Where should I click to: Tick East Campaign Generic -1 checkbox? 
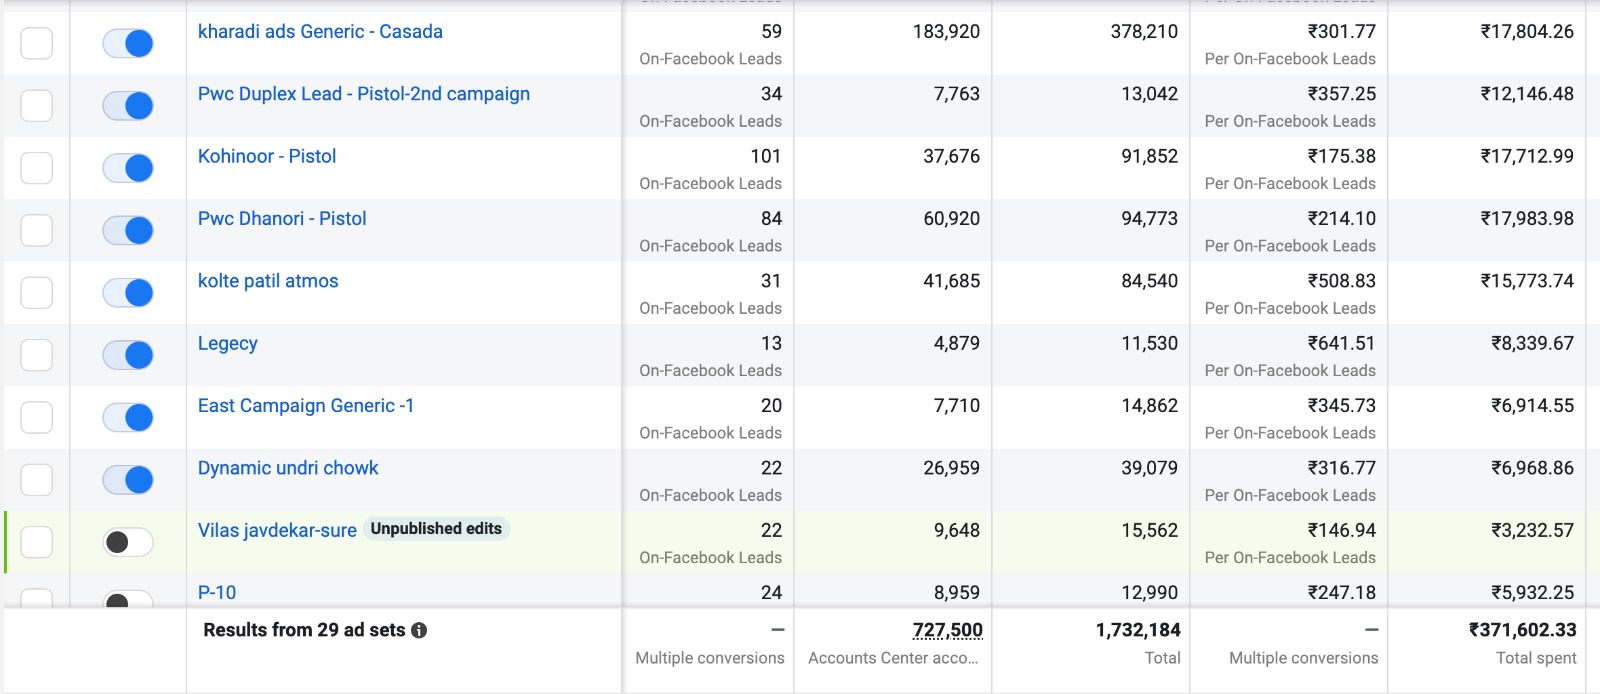click(37, 417)
